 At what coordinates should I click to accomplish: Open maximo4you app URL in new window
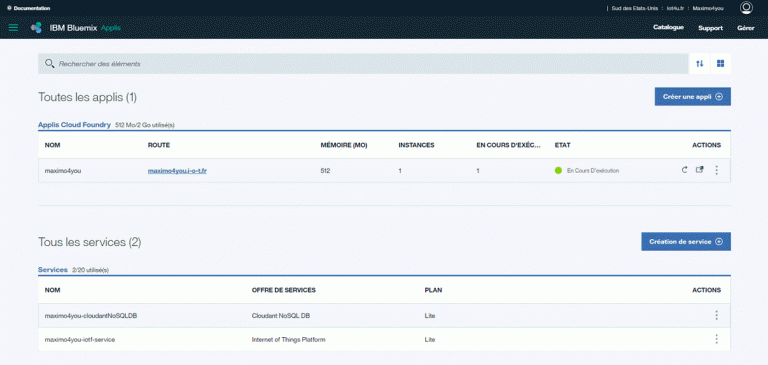pos(700,170)
